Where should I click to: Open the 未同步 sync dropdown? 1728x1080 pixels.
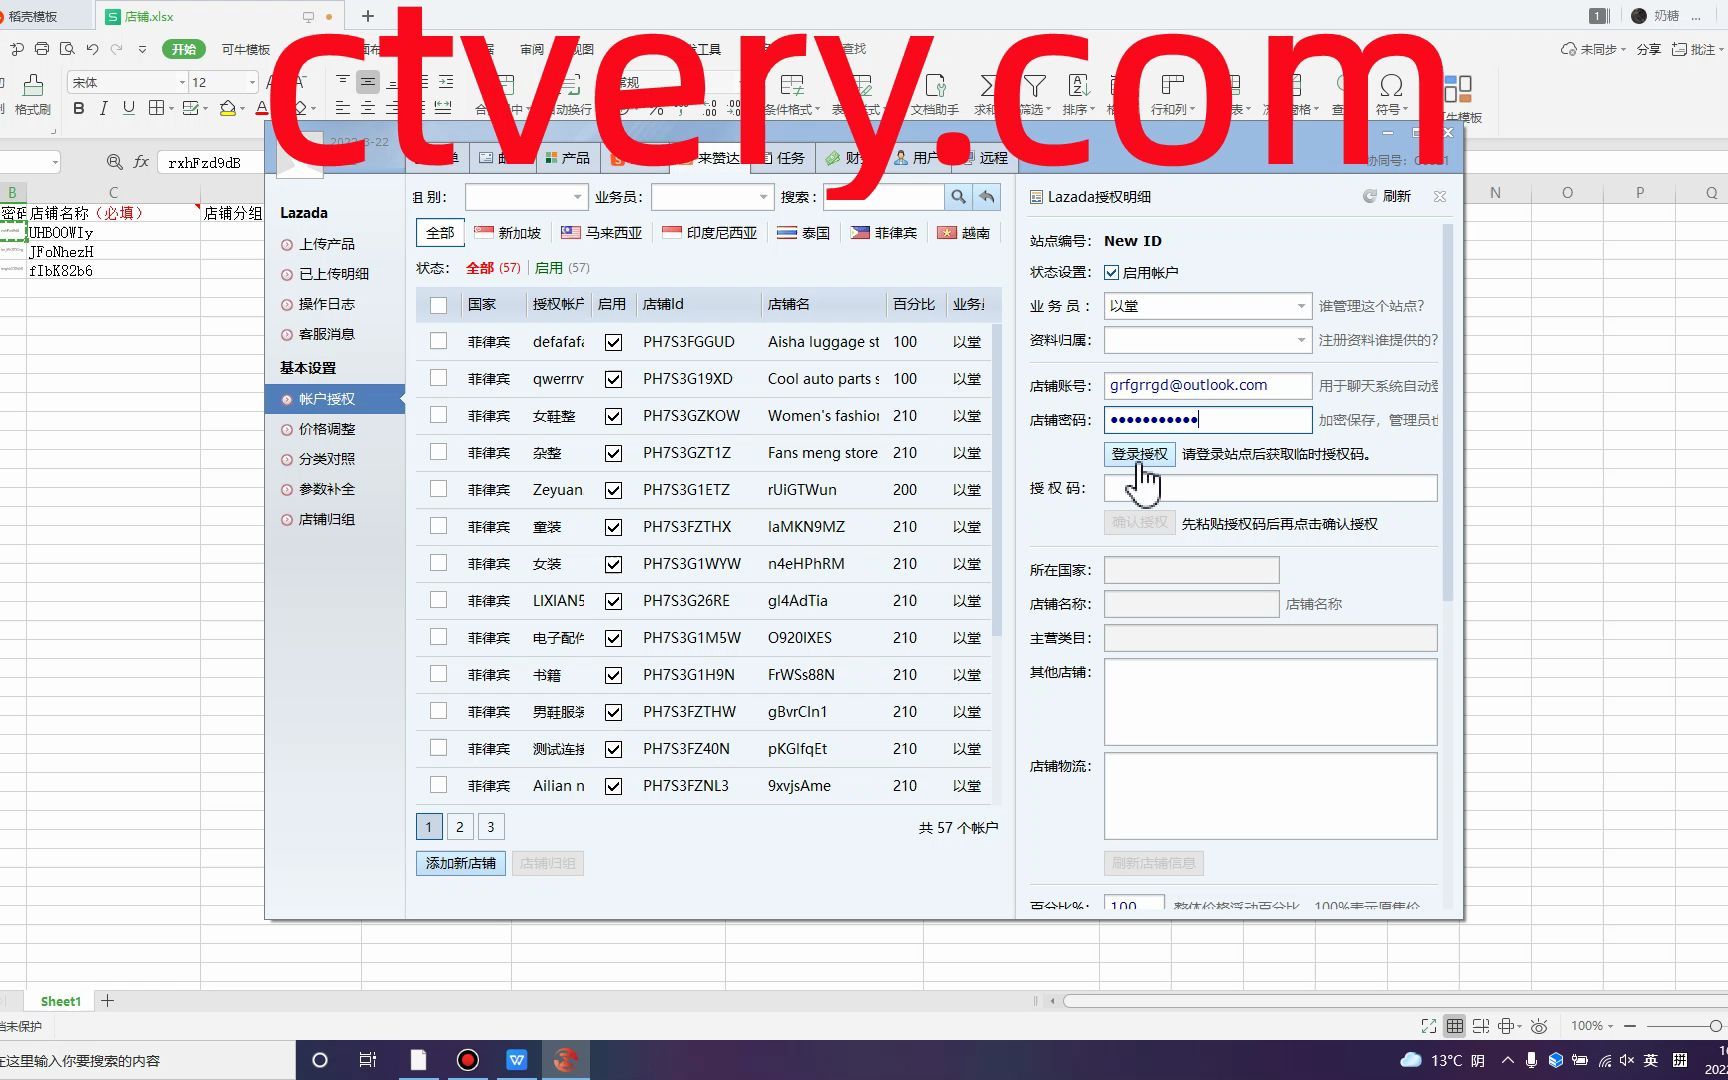1594,49
